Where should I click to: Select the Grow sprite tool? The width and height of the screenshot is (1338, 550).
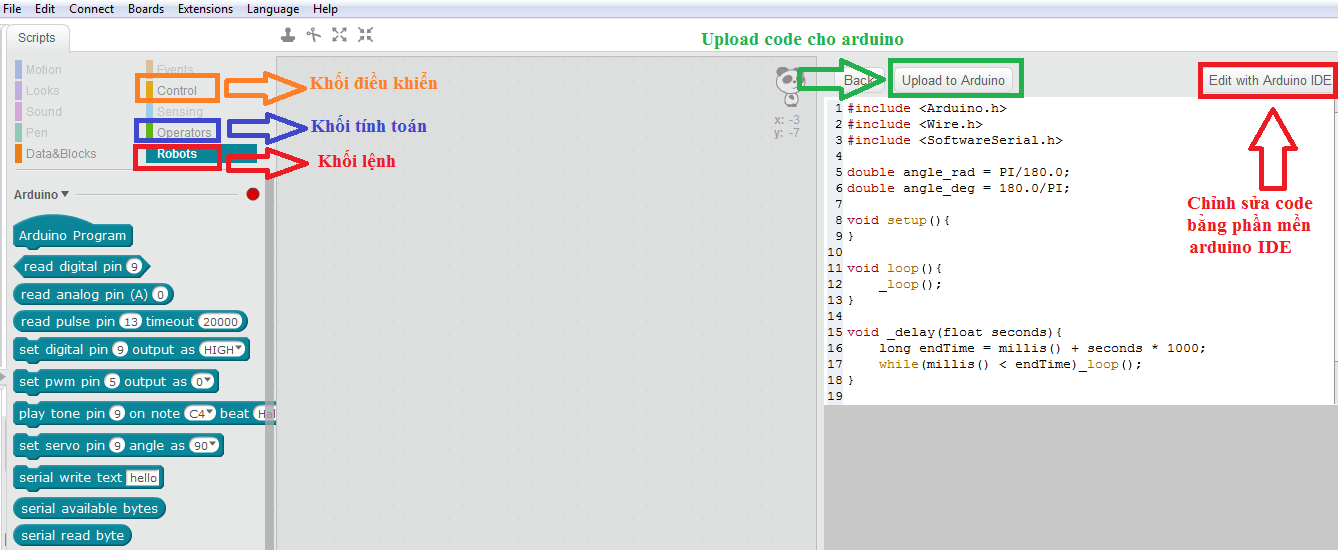point(340,35)
